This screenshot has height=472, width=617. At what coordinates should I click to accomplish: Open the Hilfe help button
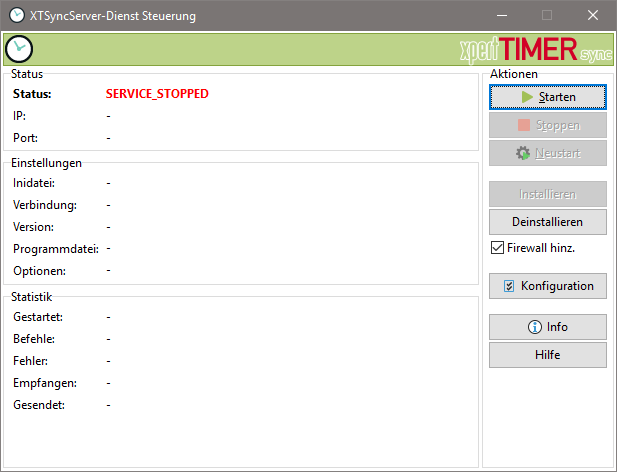(x=547, y=355)
